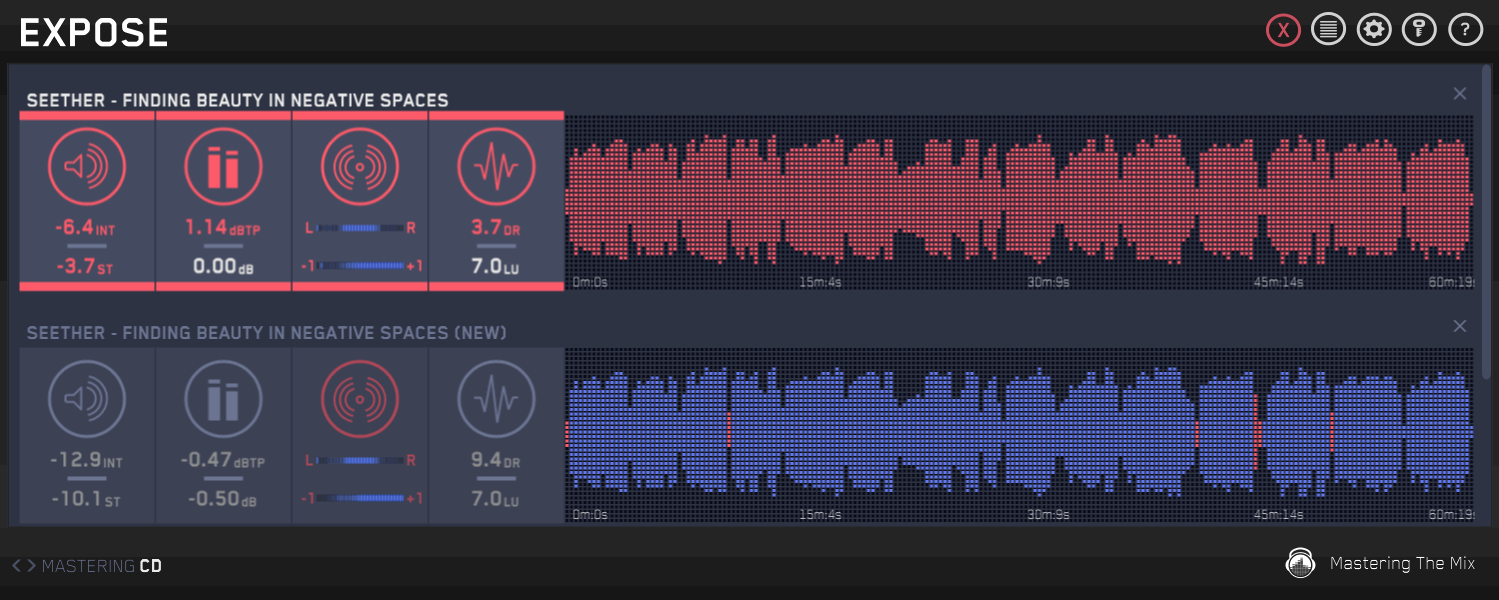Click (NEW) track's 7.0 LU value
Screen dimensions: 1499x600
click(497, 499)
